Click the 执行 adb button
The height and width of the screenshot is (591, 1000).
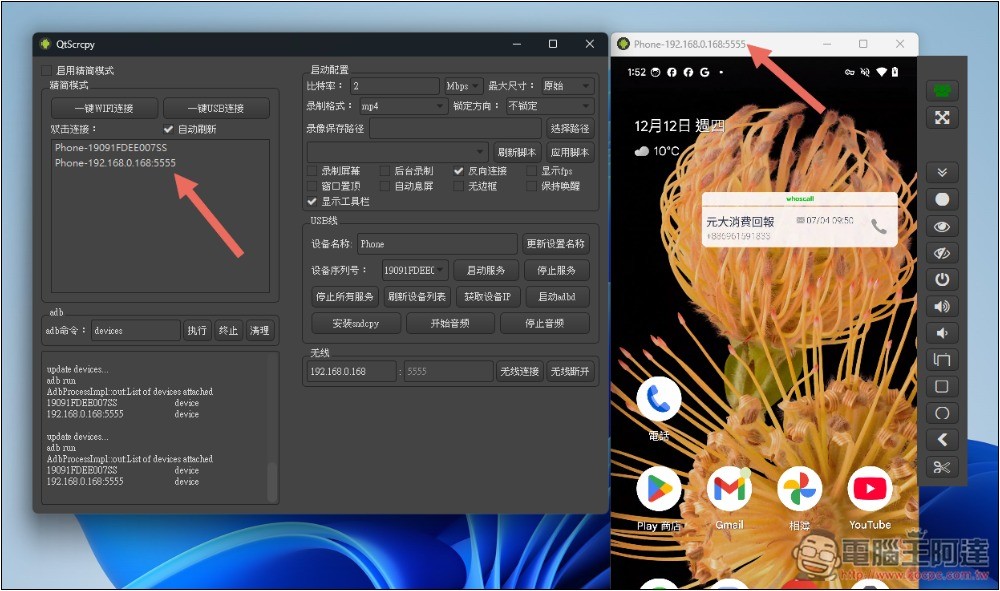(197, 330)
